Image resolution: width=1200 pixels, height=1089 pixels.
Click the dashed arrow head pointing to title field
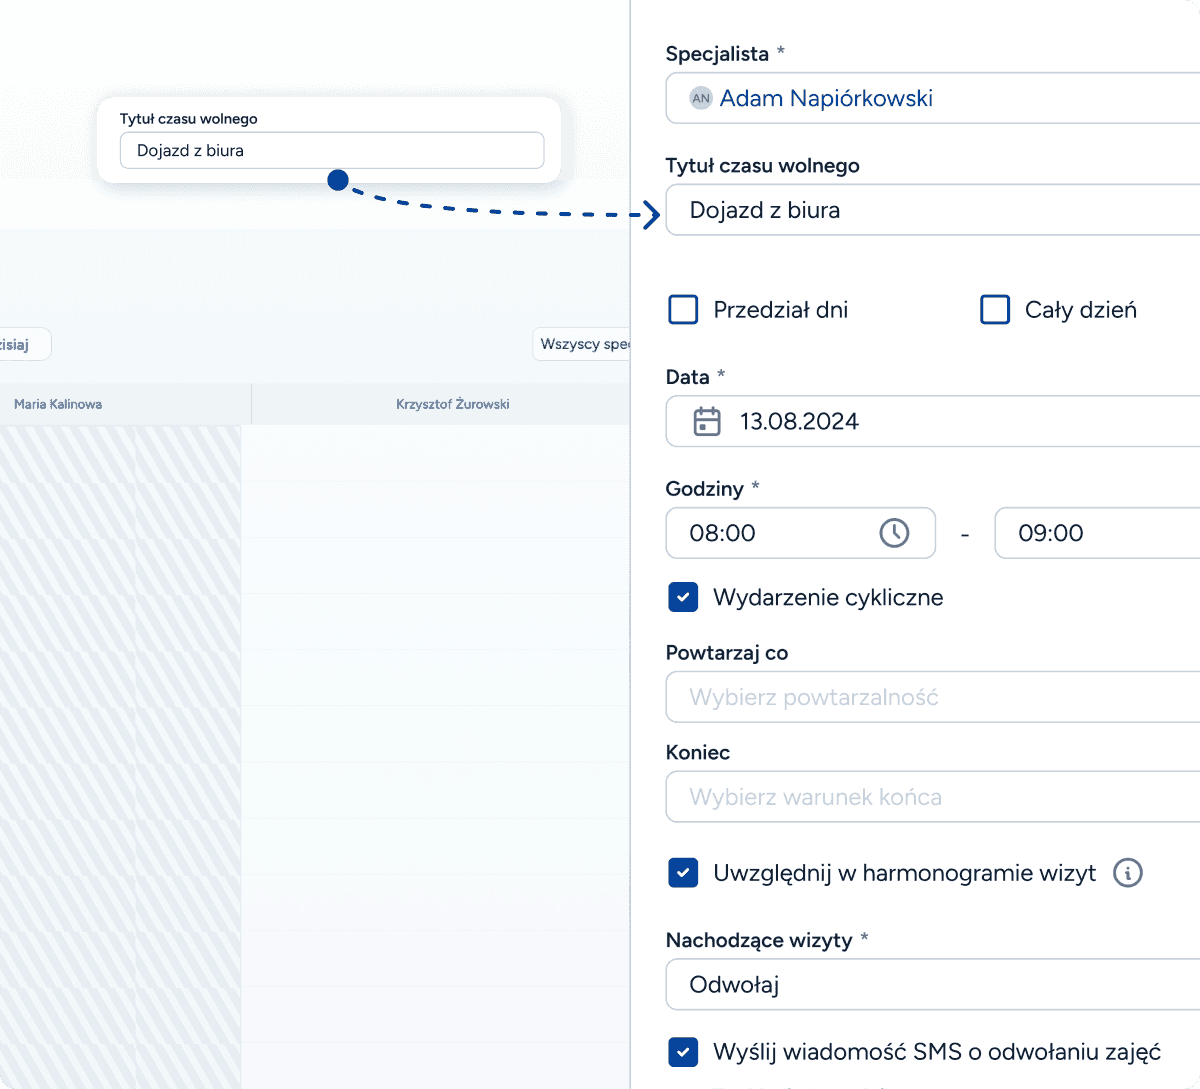click(x=651, y=214)
